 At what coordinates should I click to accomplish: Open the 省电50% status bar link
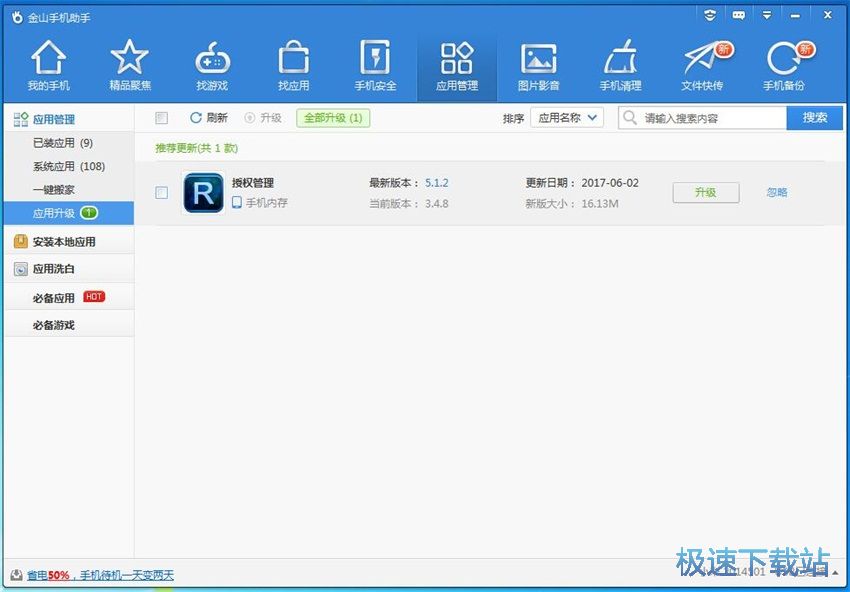(x=100, y=575)
